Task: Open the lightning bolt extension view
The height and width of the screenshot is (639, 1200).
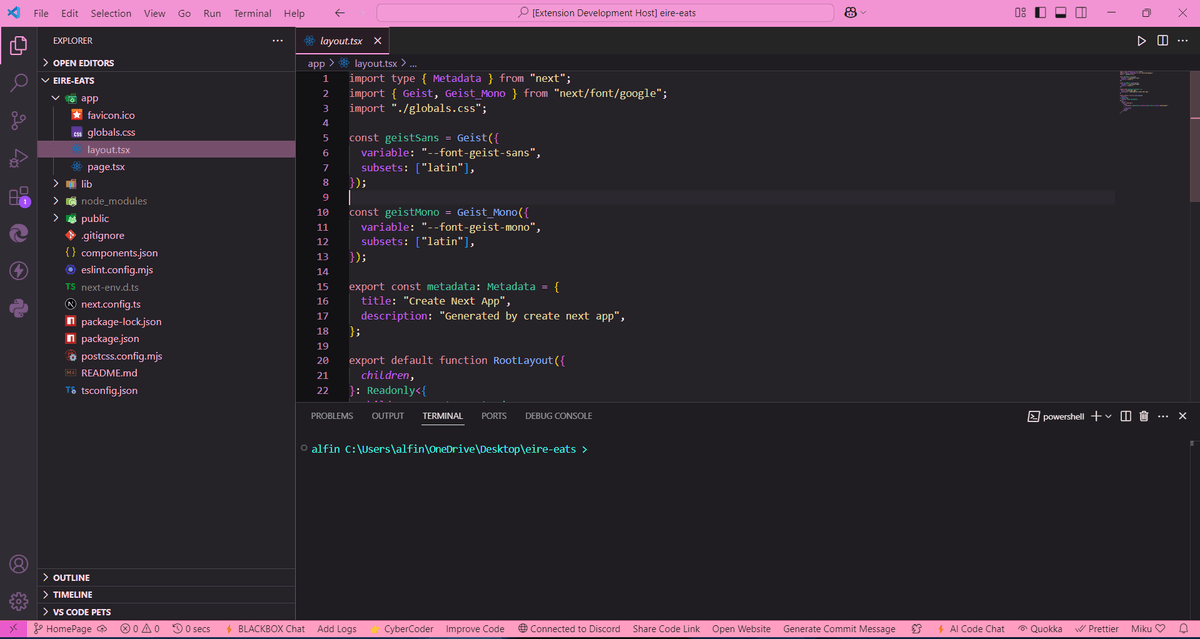Action: point(18,271)
